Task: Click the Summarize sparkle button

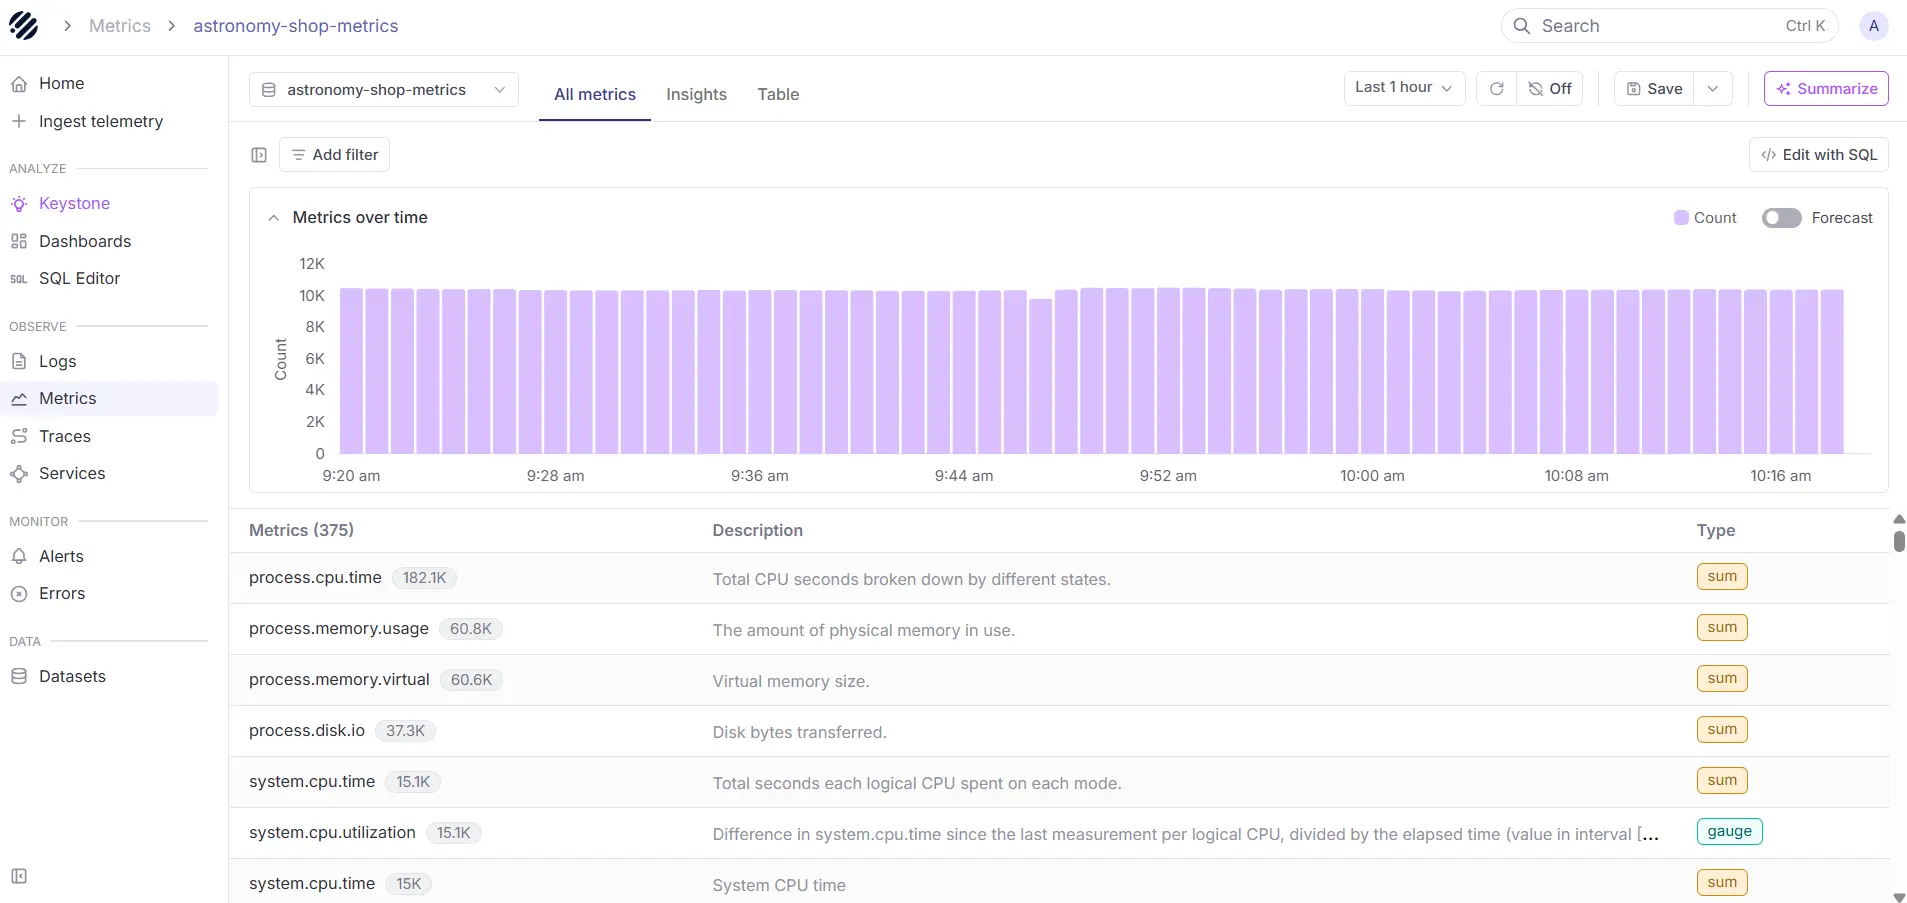Action: coord(1826,89)
